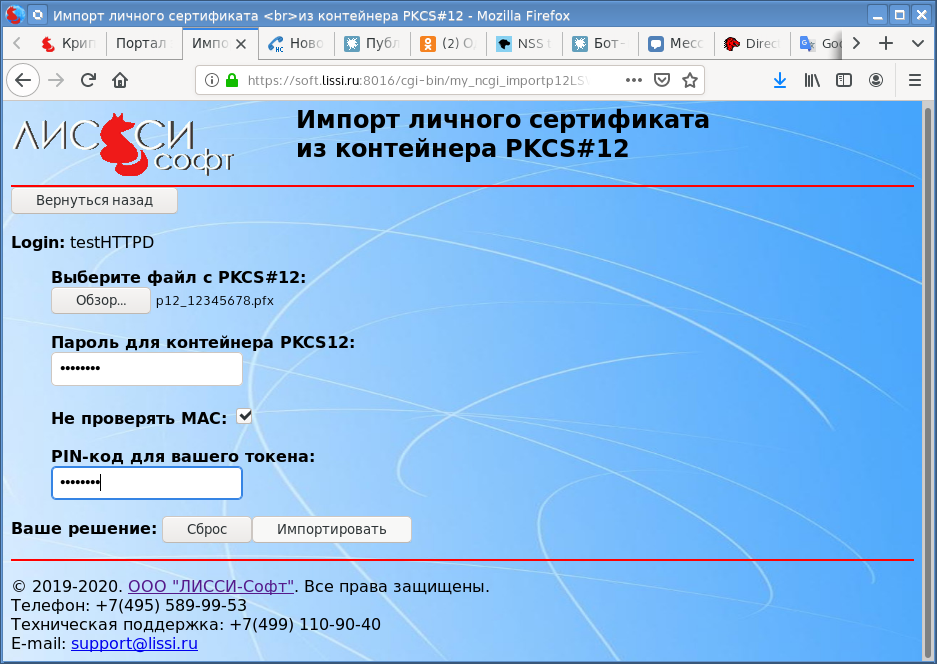937x664 pixels.
Task: Open the page actions three-dot menu
Action: pyautogui.click(x=634, y=80)
